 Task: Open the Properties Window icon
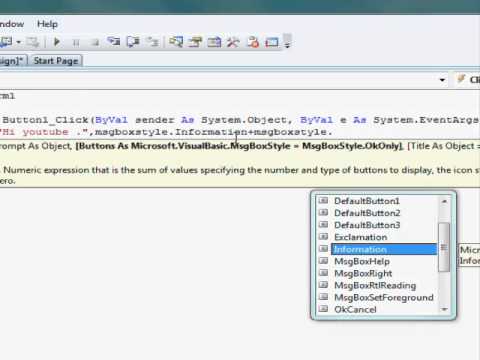195,42
